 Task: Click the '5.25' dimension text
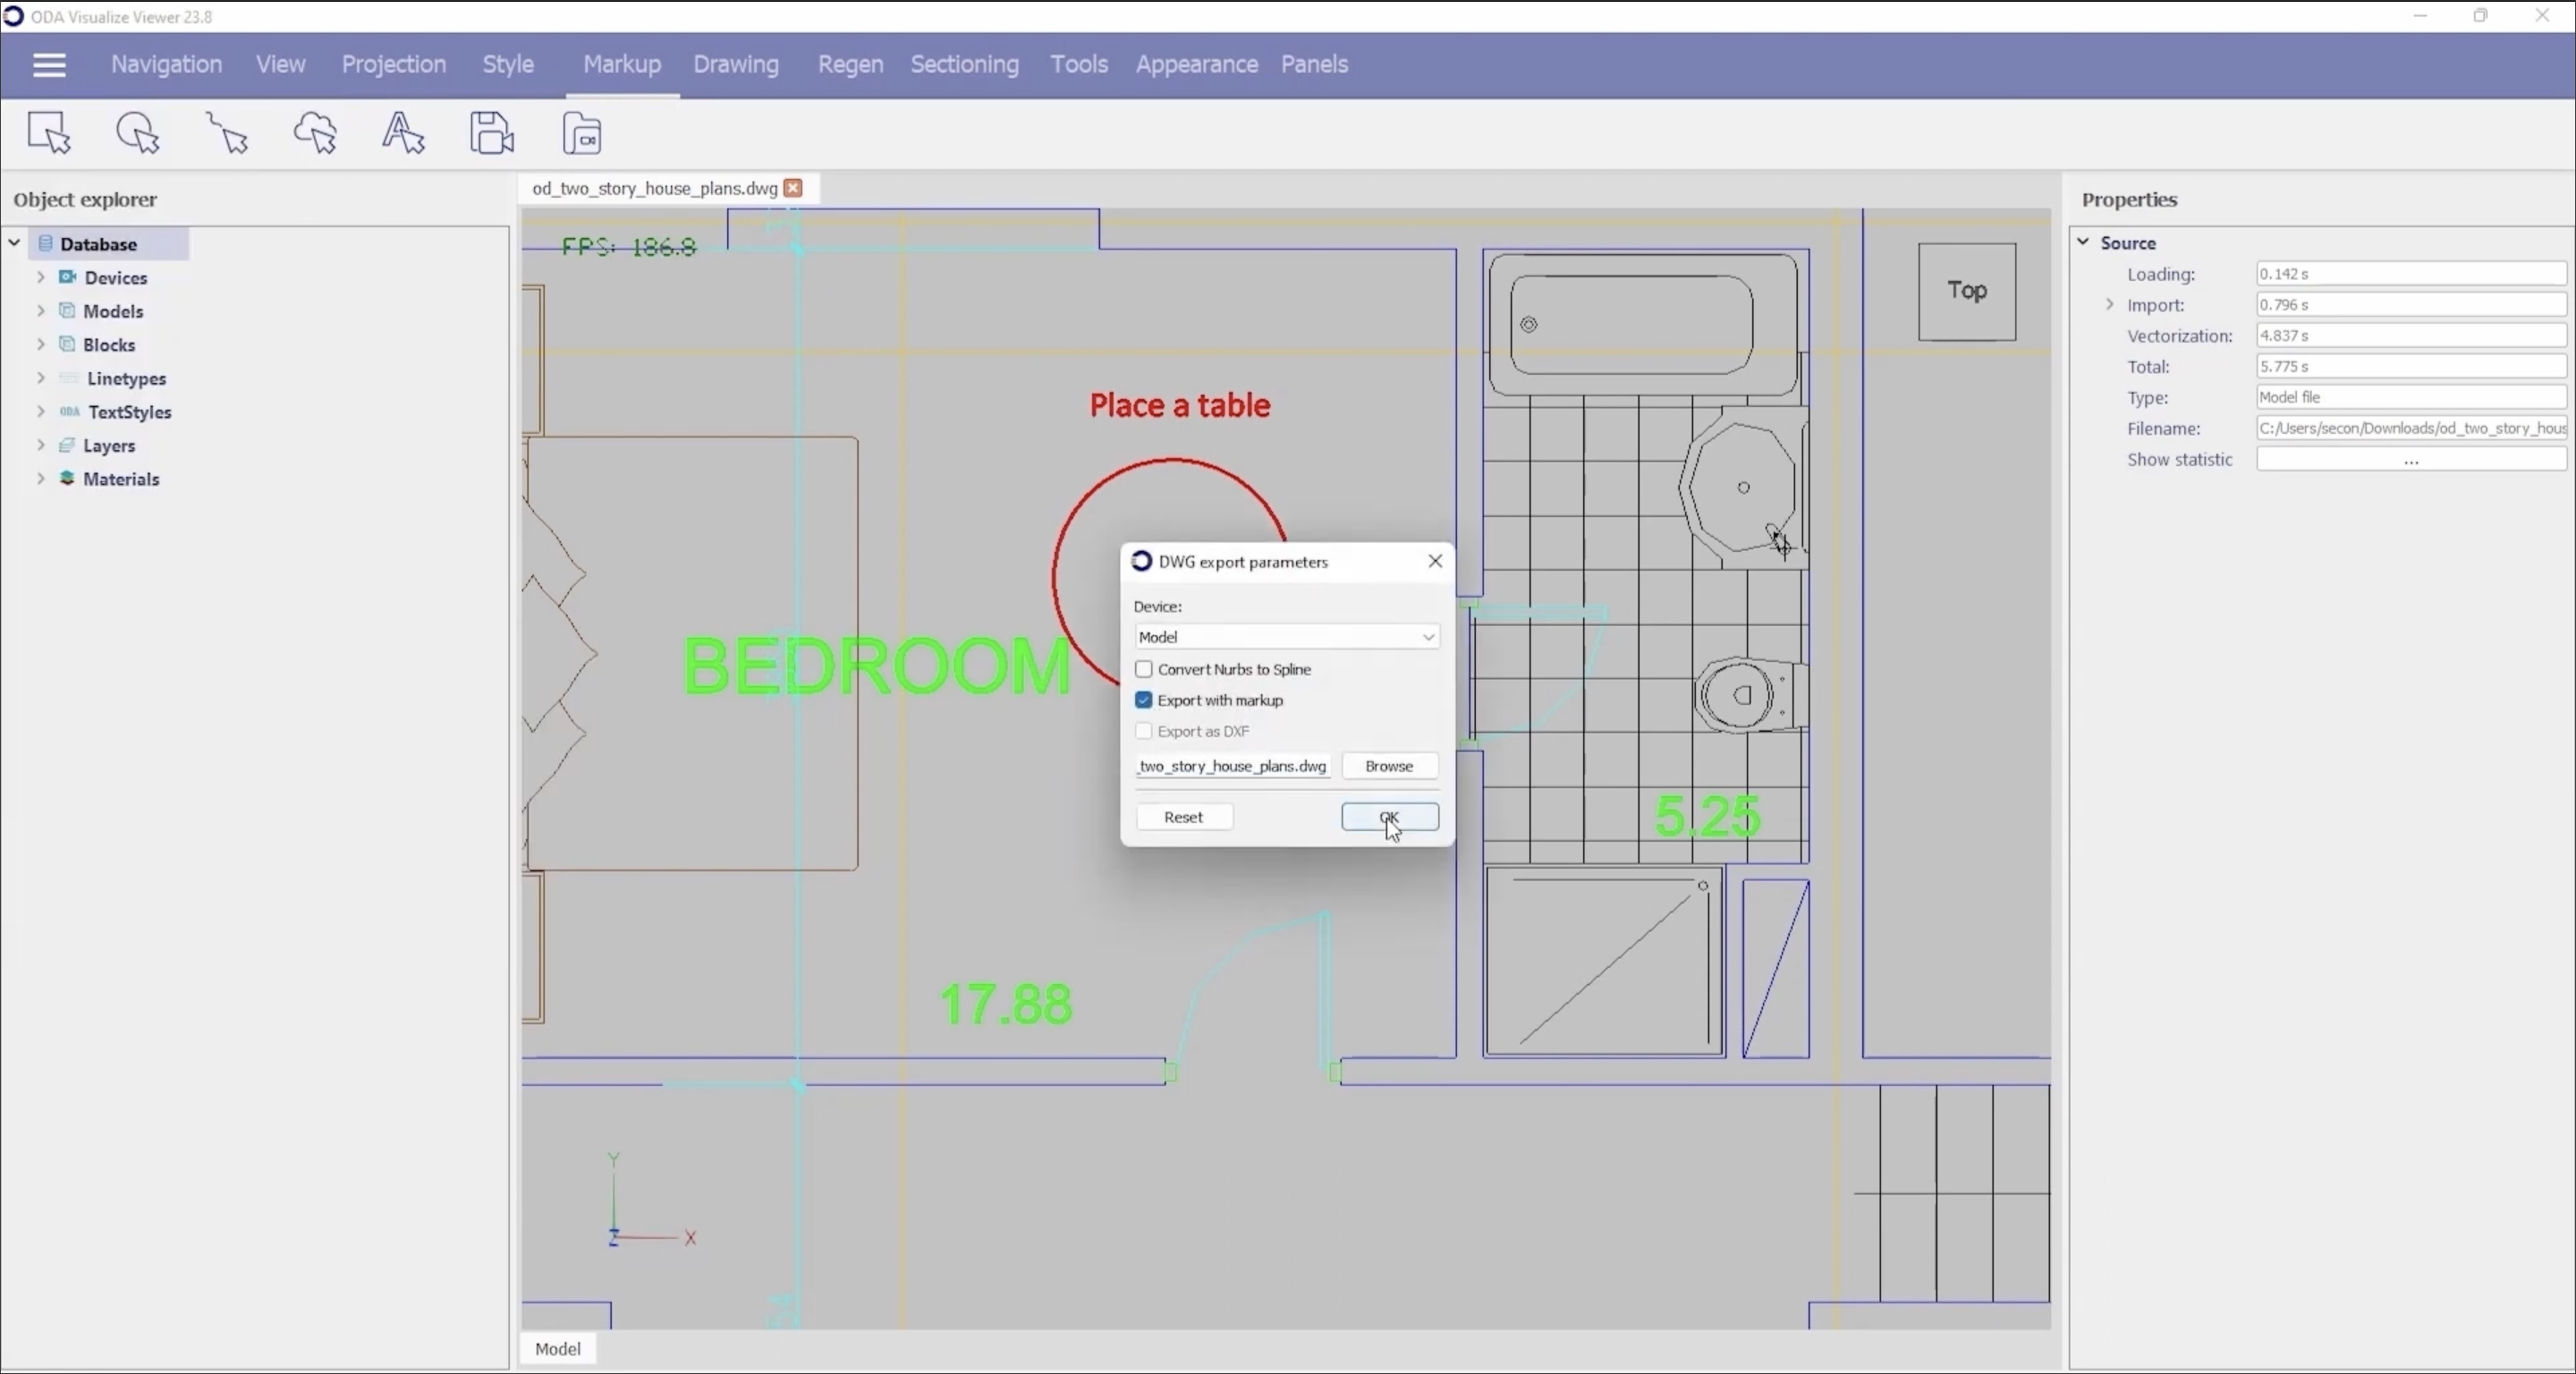pyautogui.click(x=1707, y=816)
